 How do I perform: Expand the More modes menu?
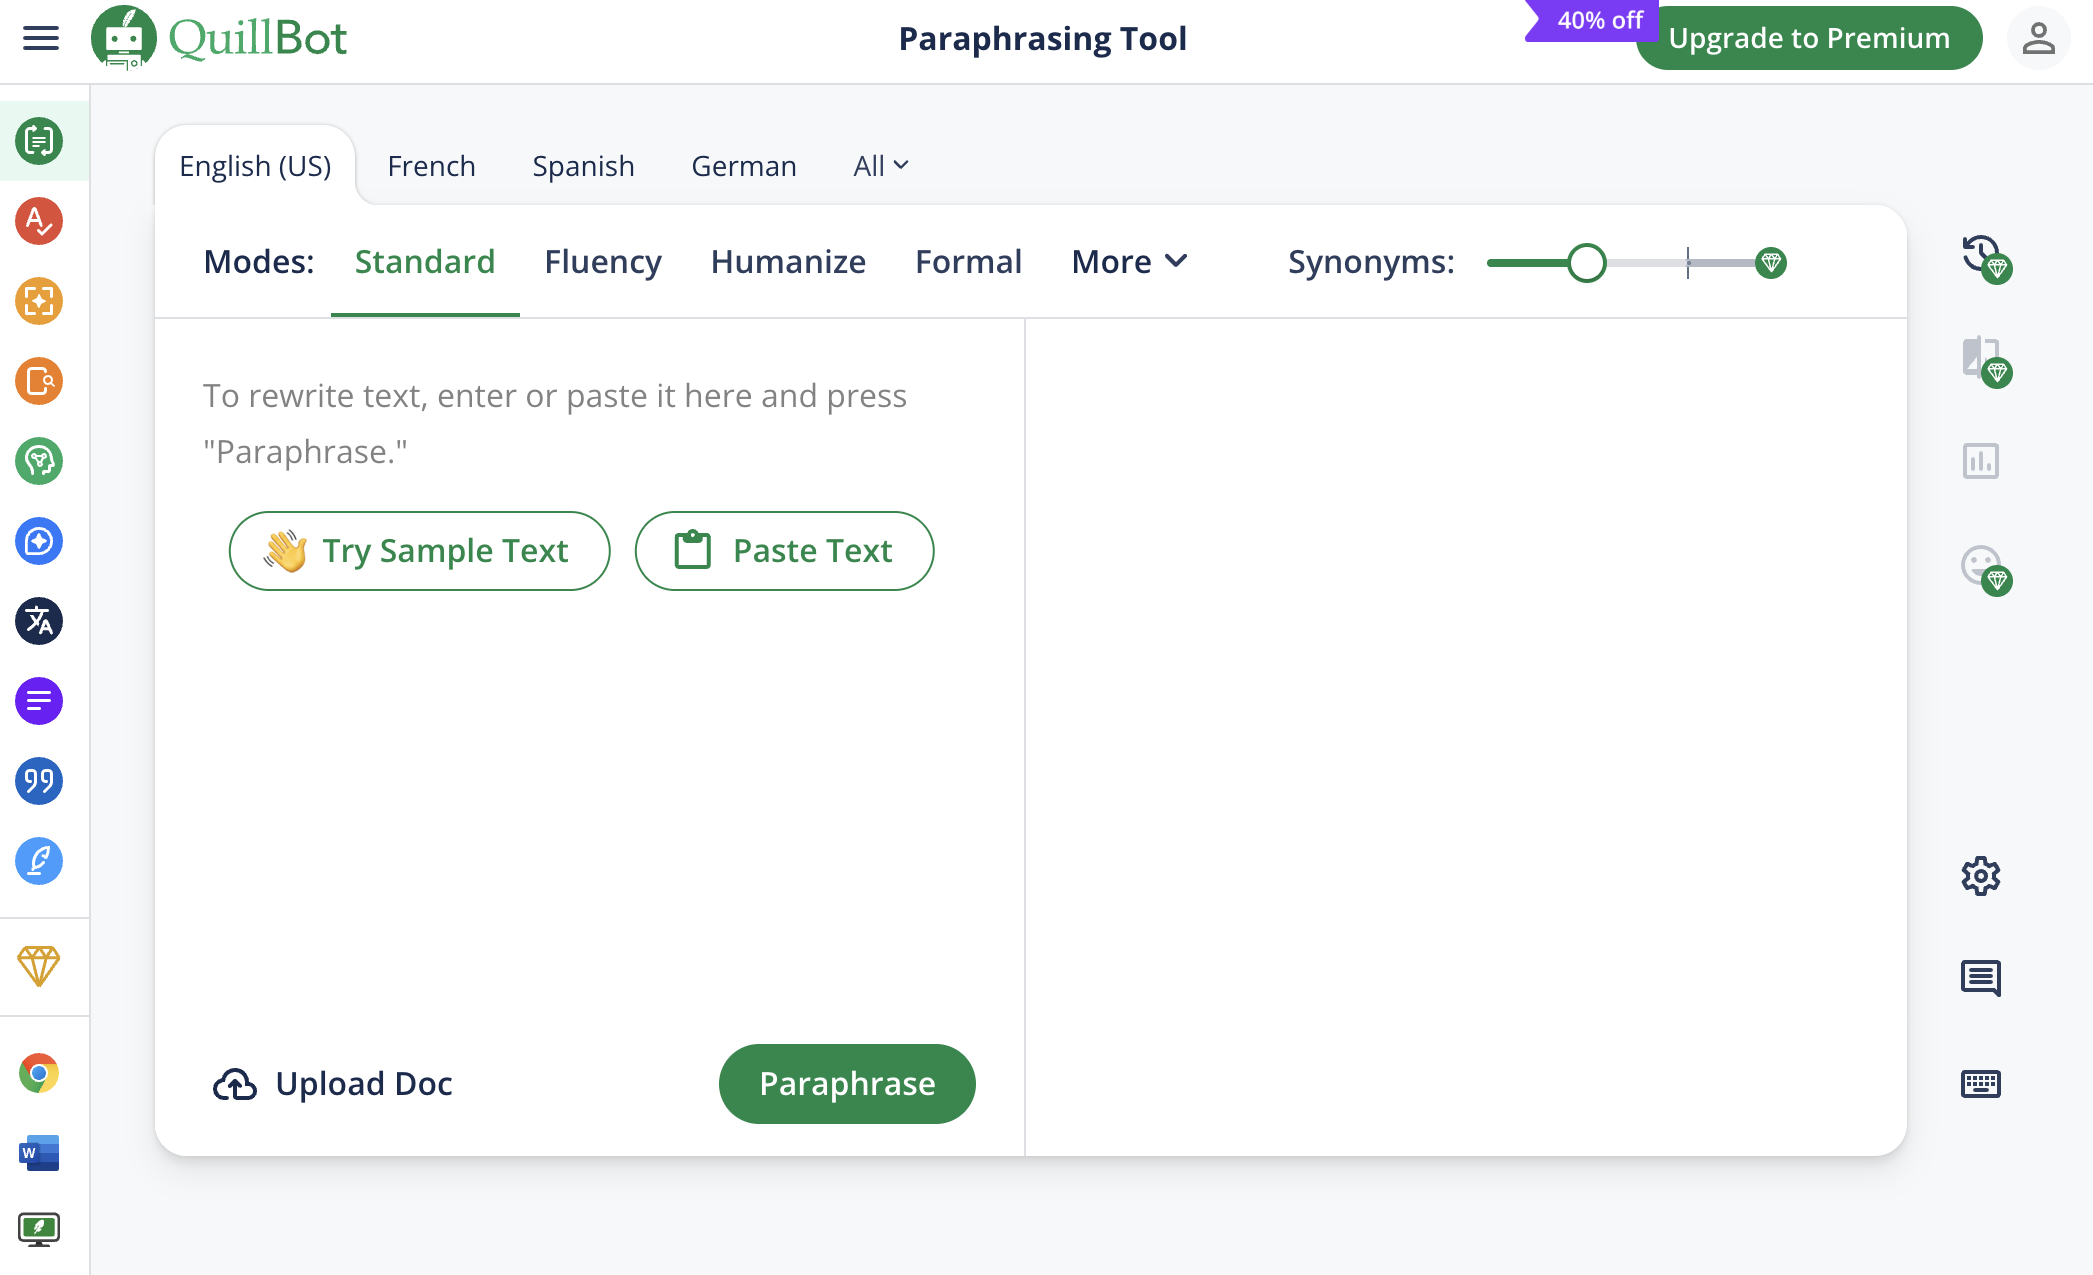(x=1129, y=261)
